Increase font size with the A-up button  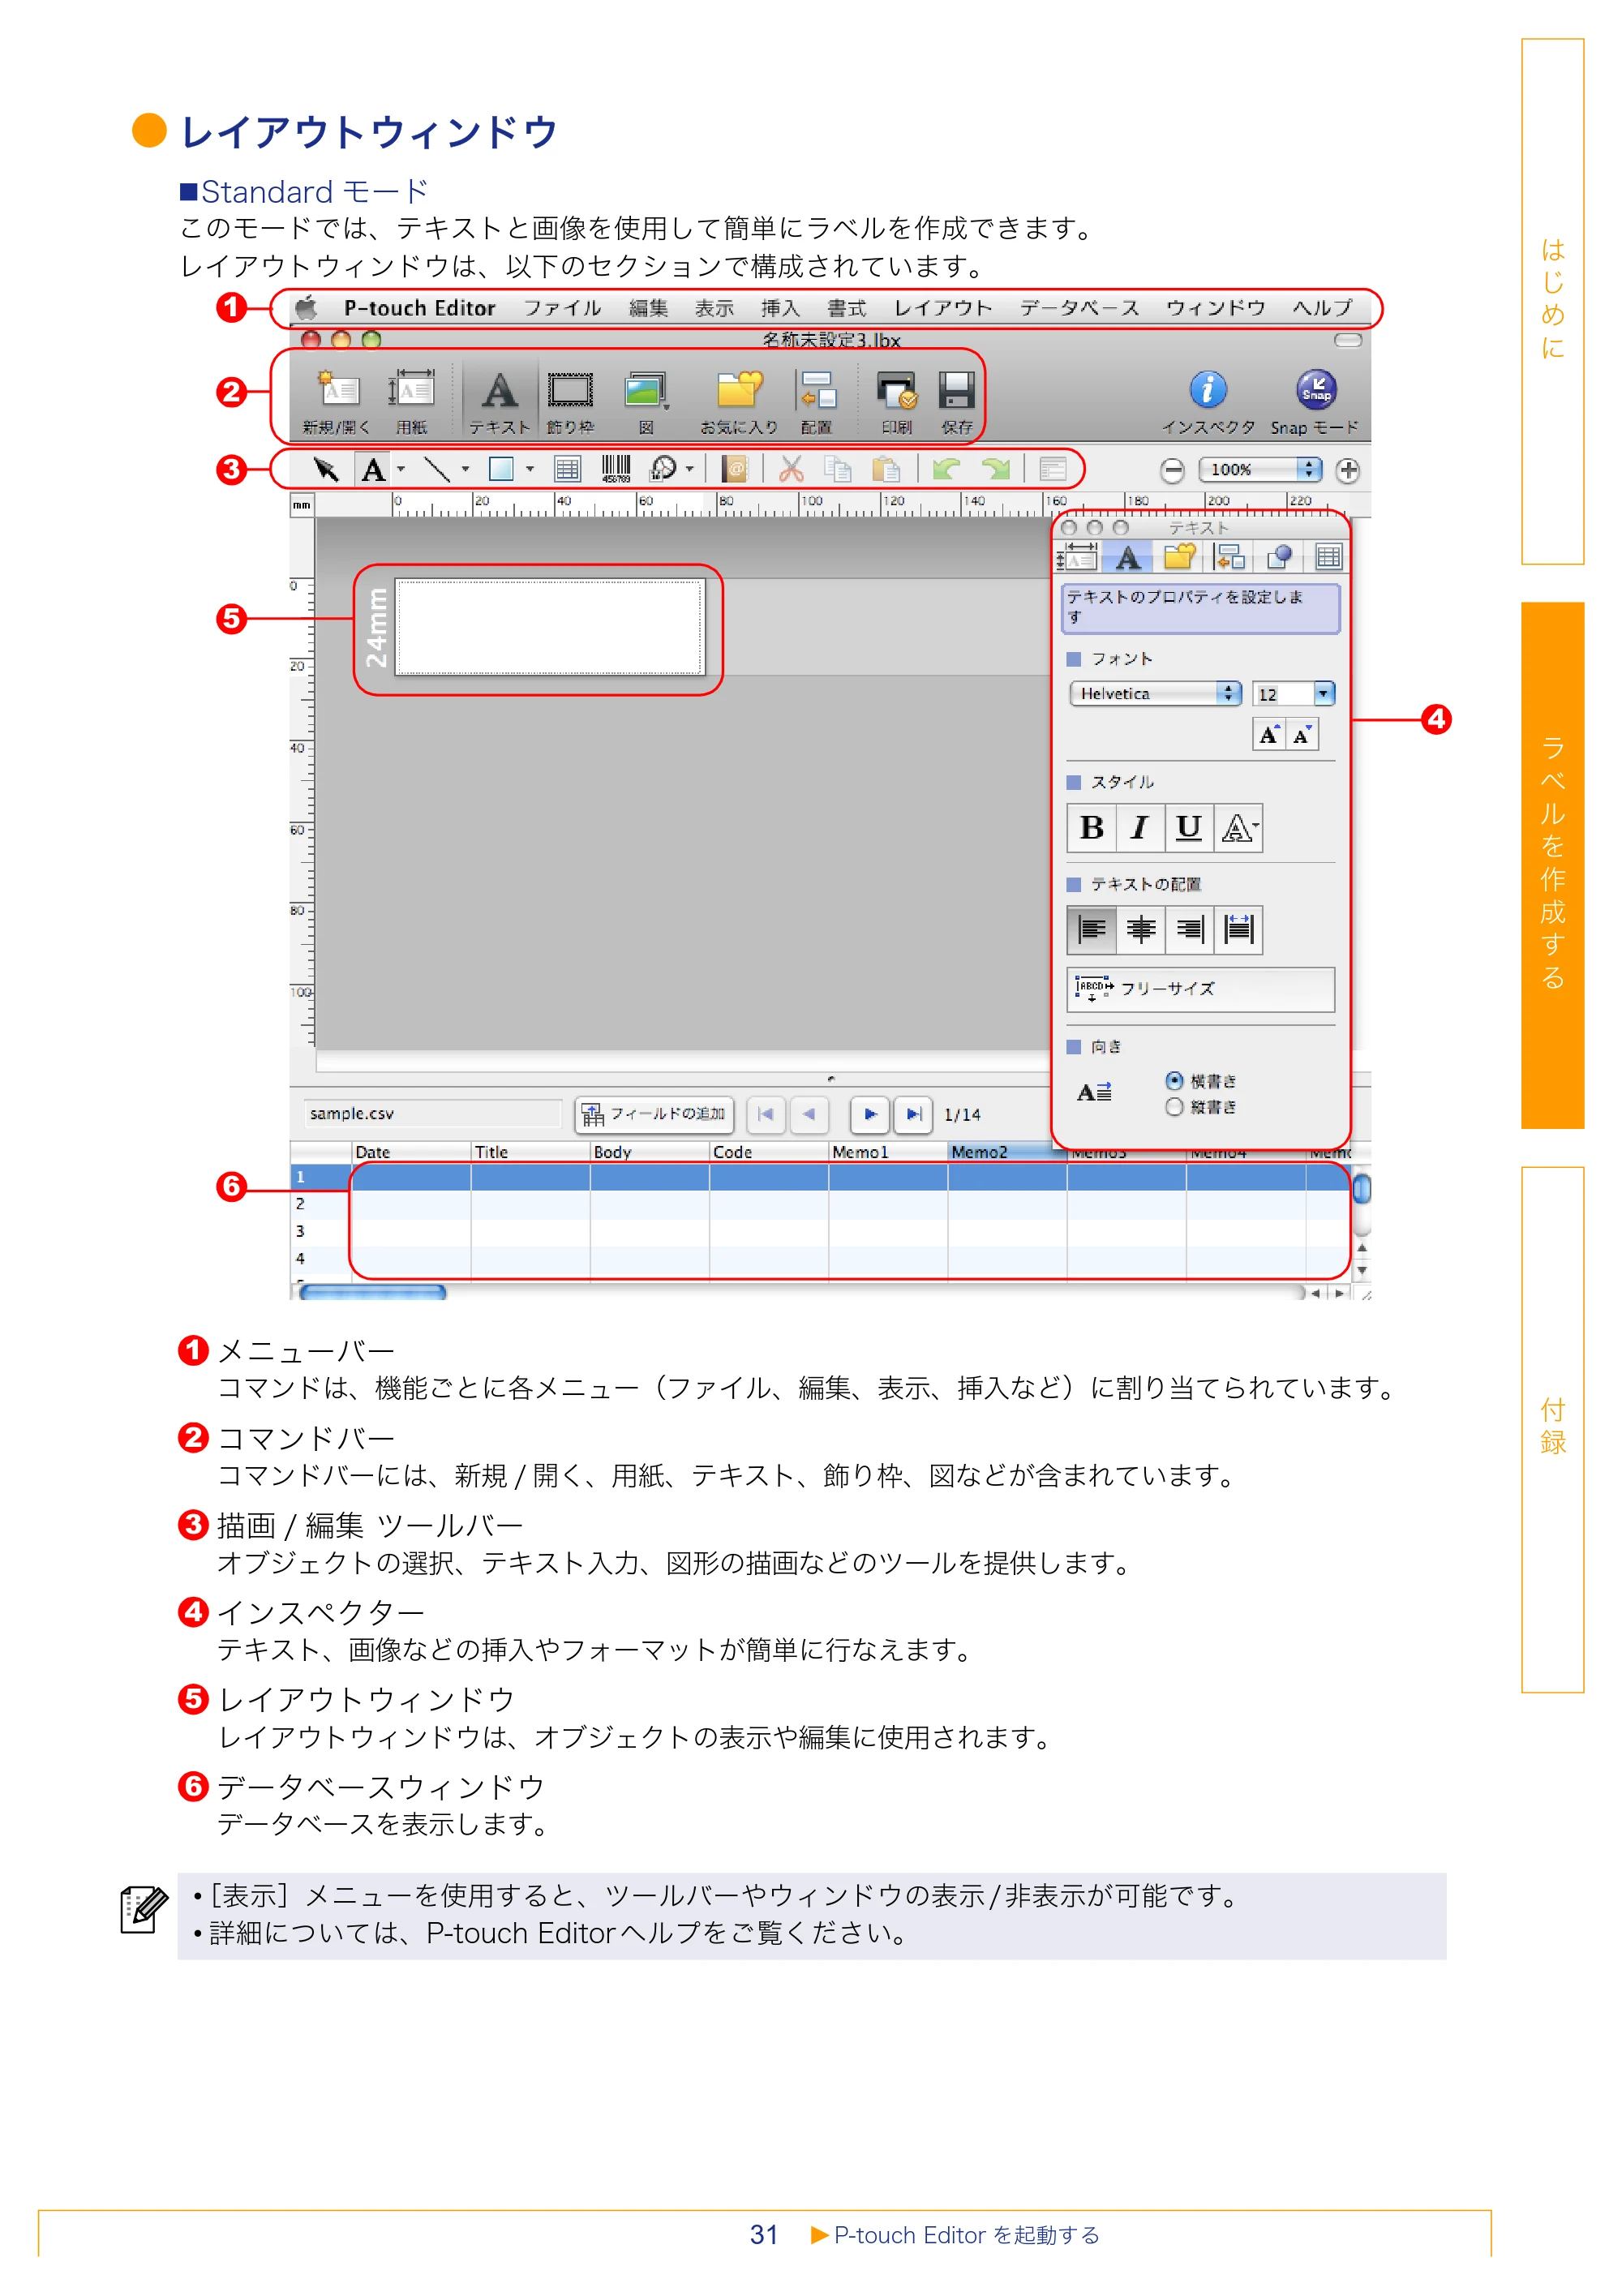click(x=1269, y=735)
